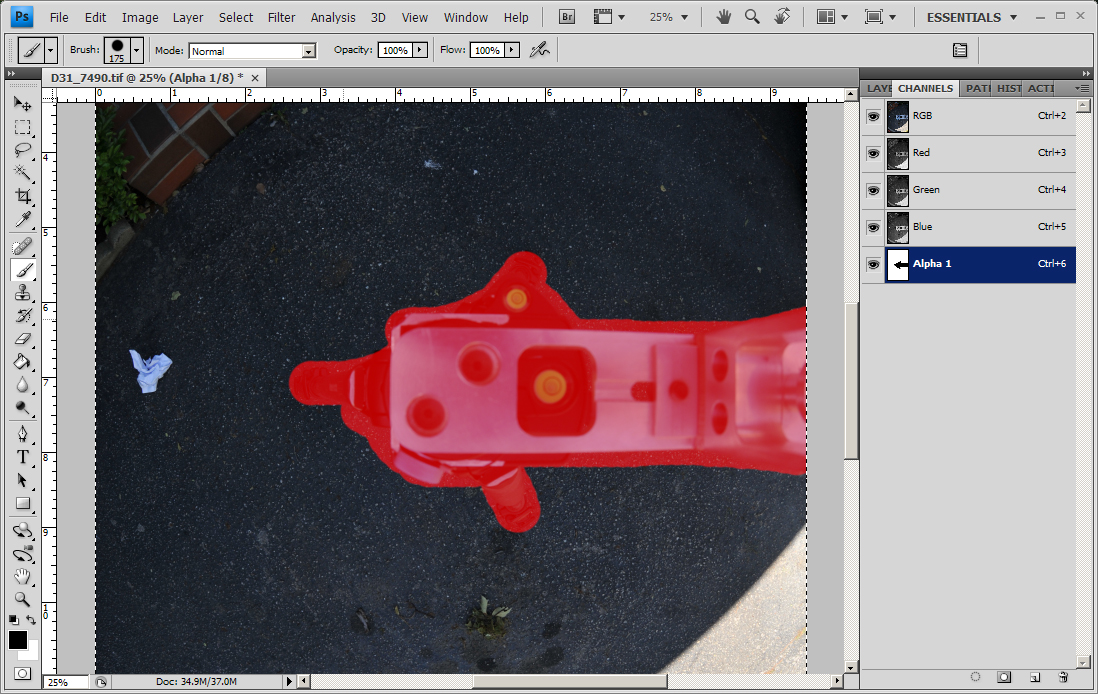
Task: Open the Analysis menu
Action: (333, 18)
